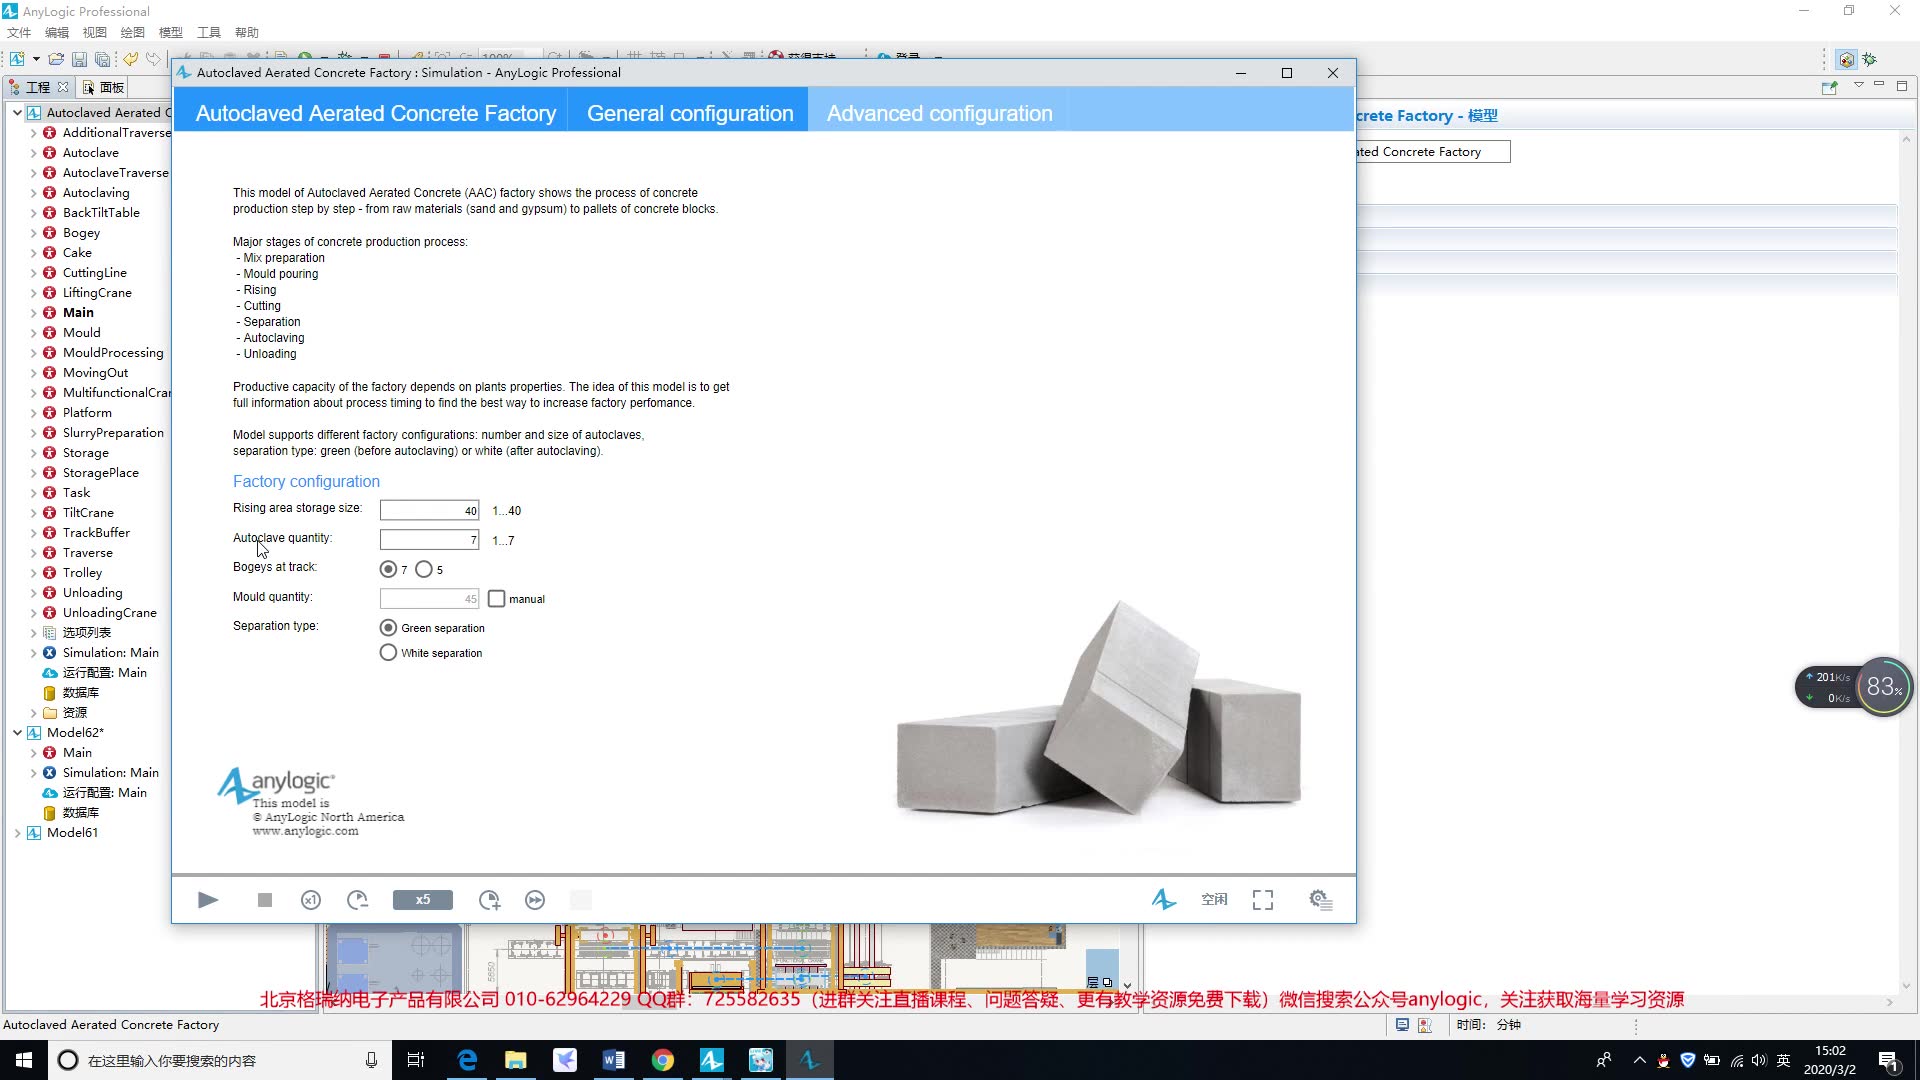1920x1080 pixels.
Task: Expand the 选项列表 node
Action: click(x=33, y=633)
